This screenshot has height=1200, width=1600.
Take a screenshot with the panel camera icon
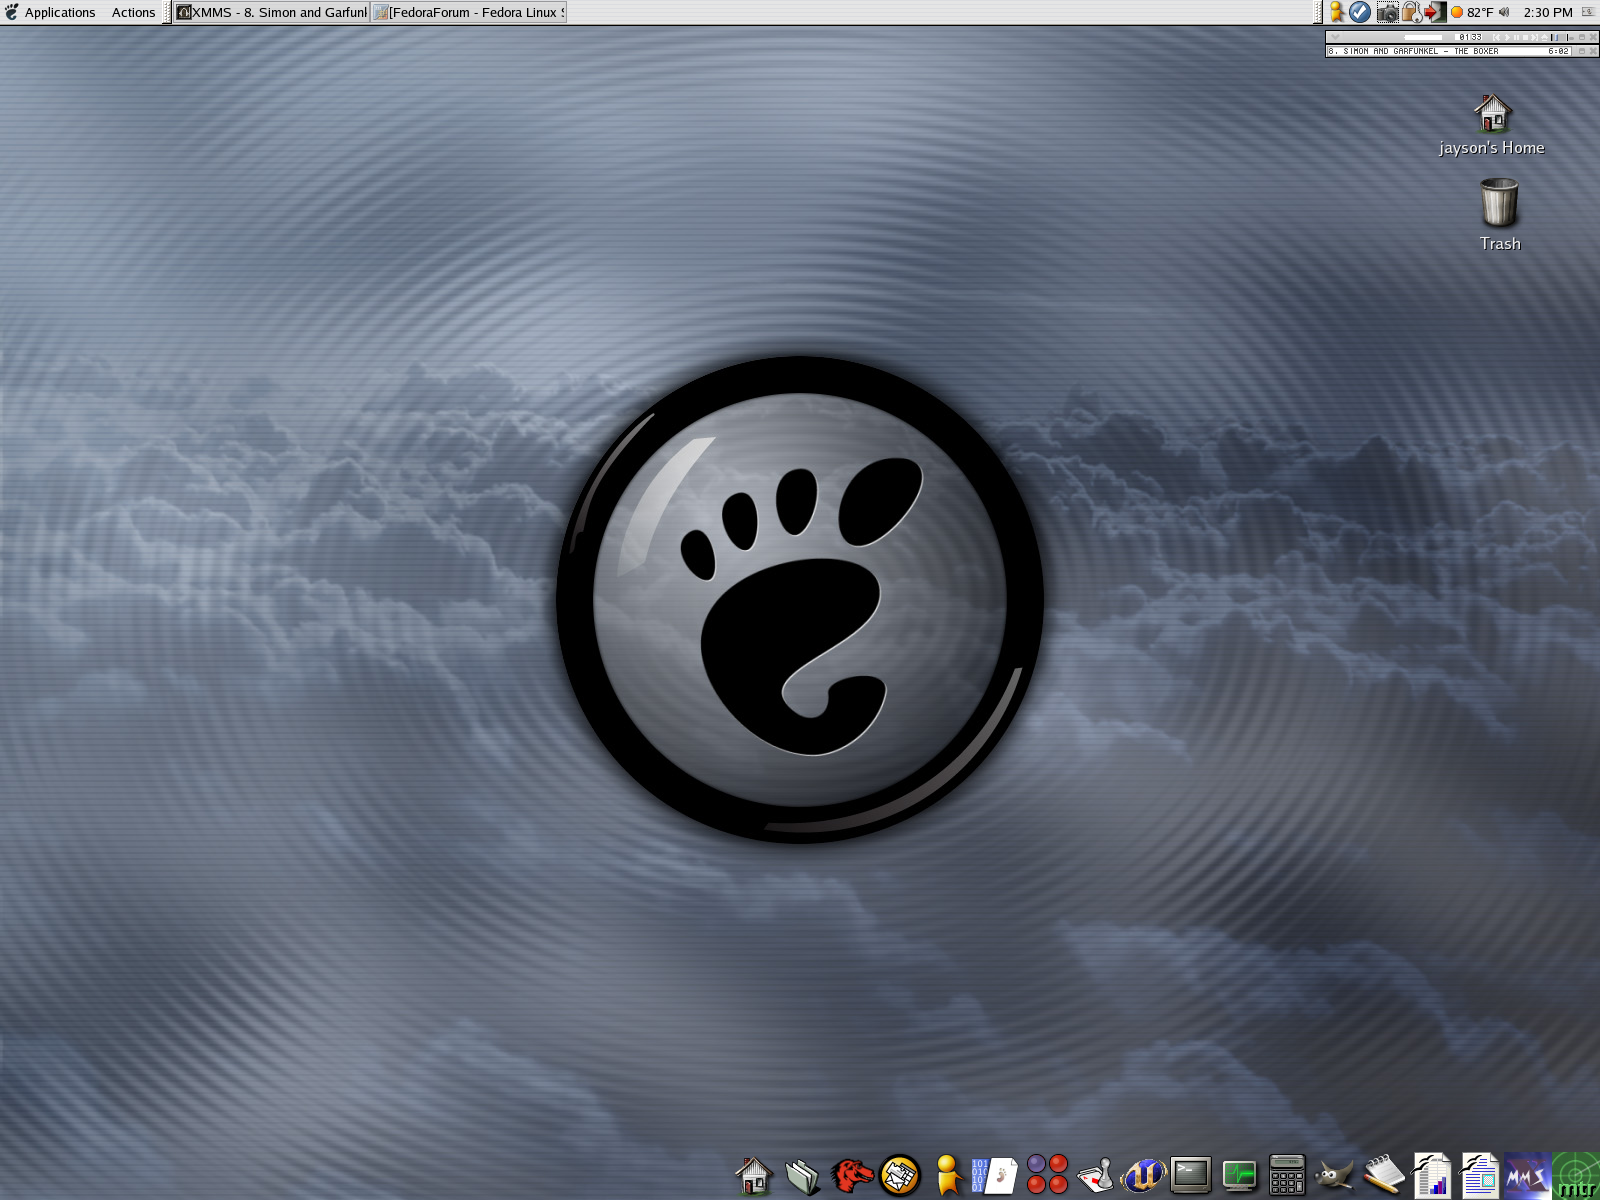click(1387, 12)
